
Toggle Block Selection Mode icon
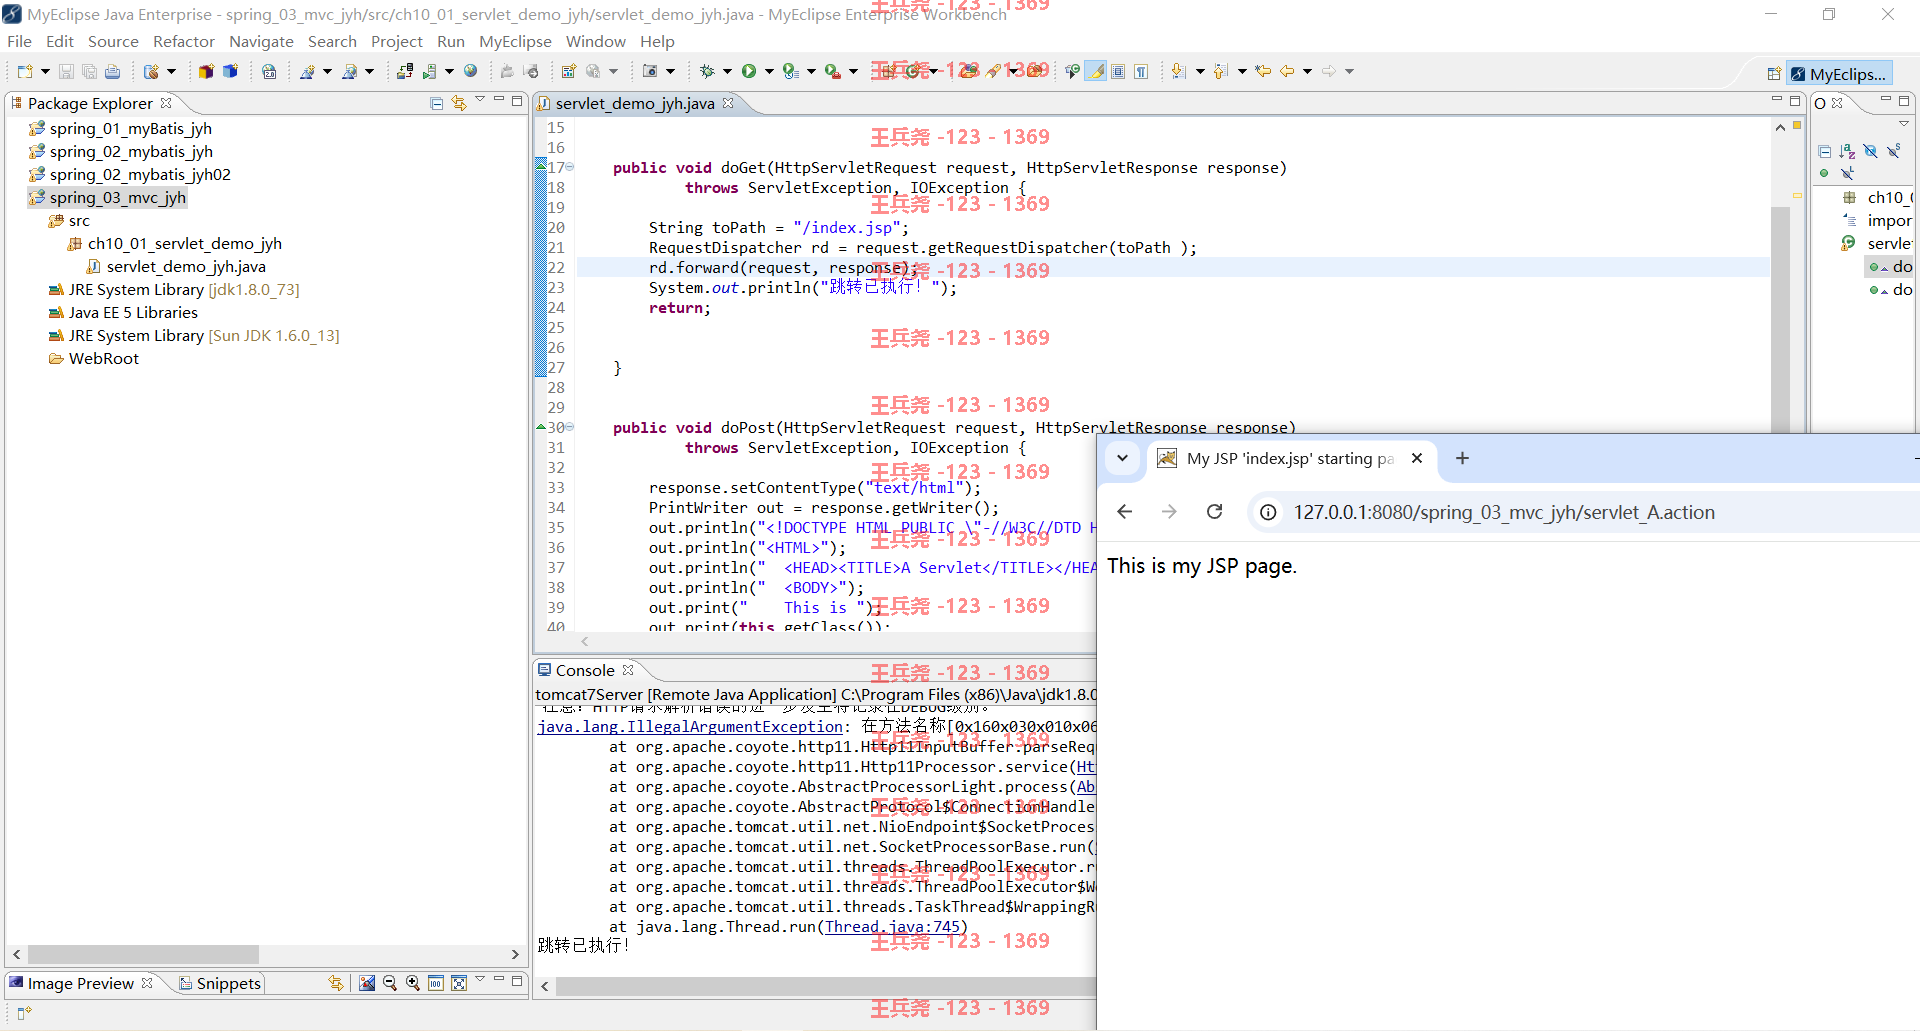(1118, 71)
